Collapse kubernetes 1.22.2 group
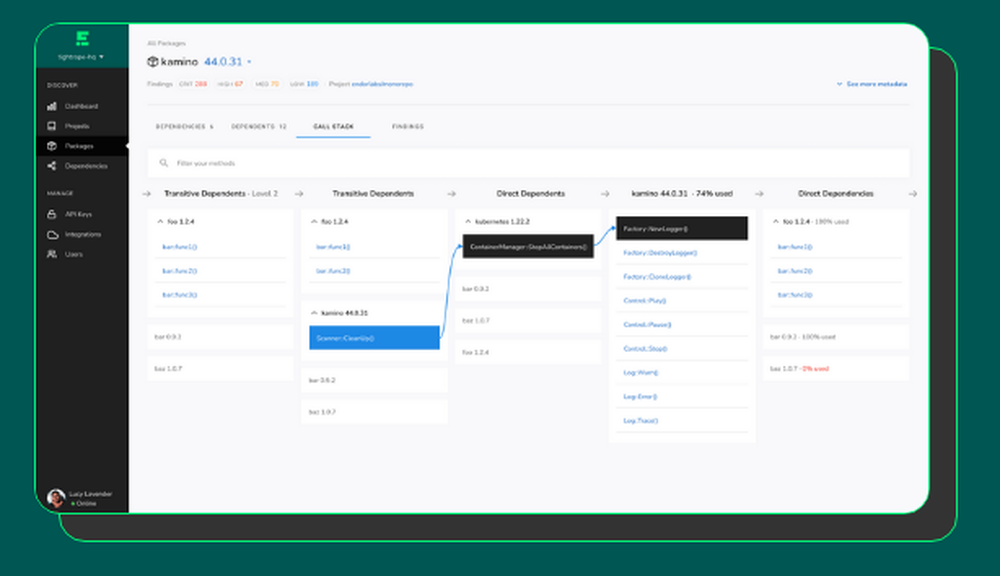The height and width of the screenshot is (576, 1000). click(468, 221)
